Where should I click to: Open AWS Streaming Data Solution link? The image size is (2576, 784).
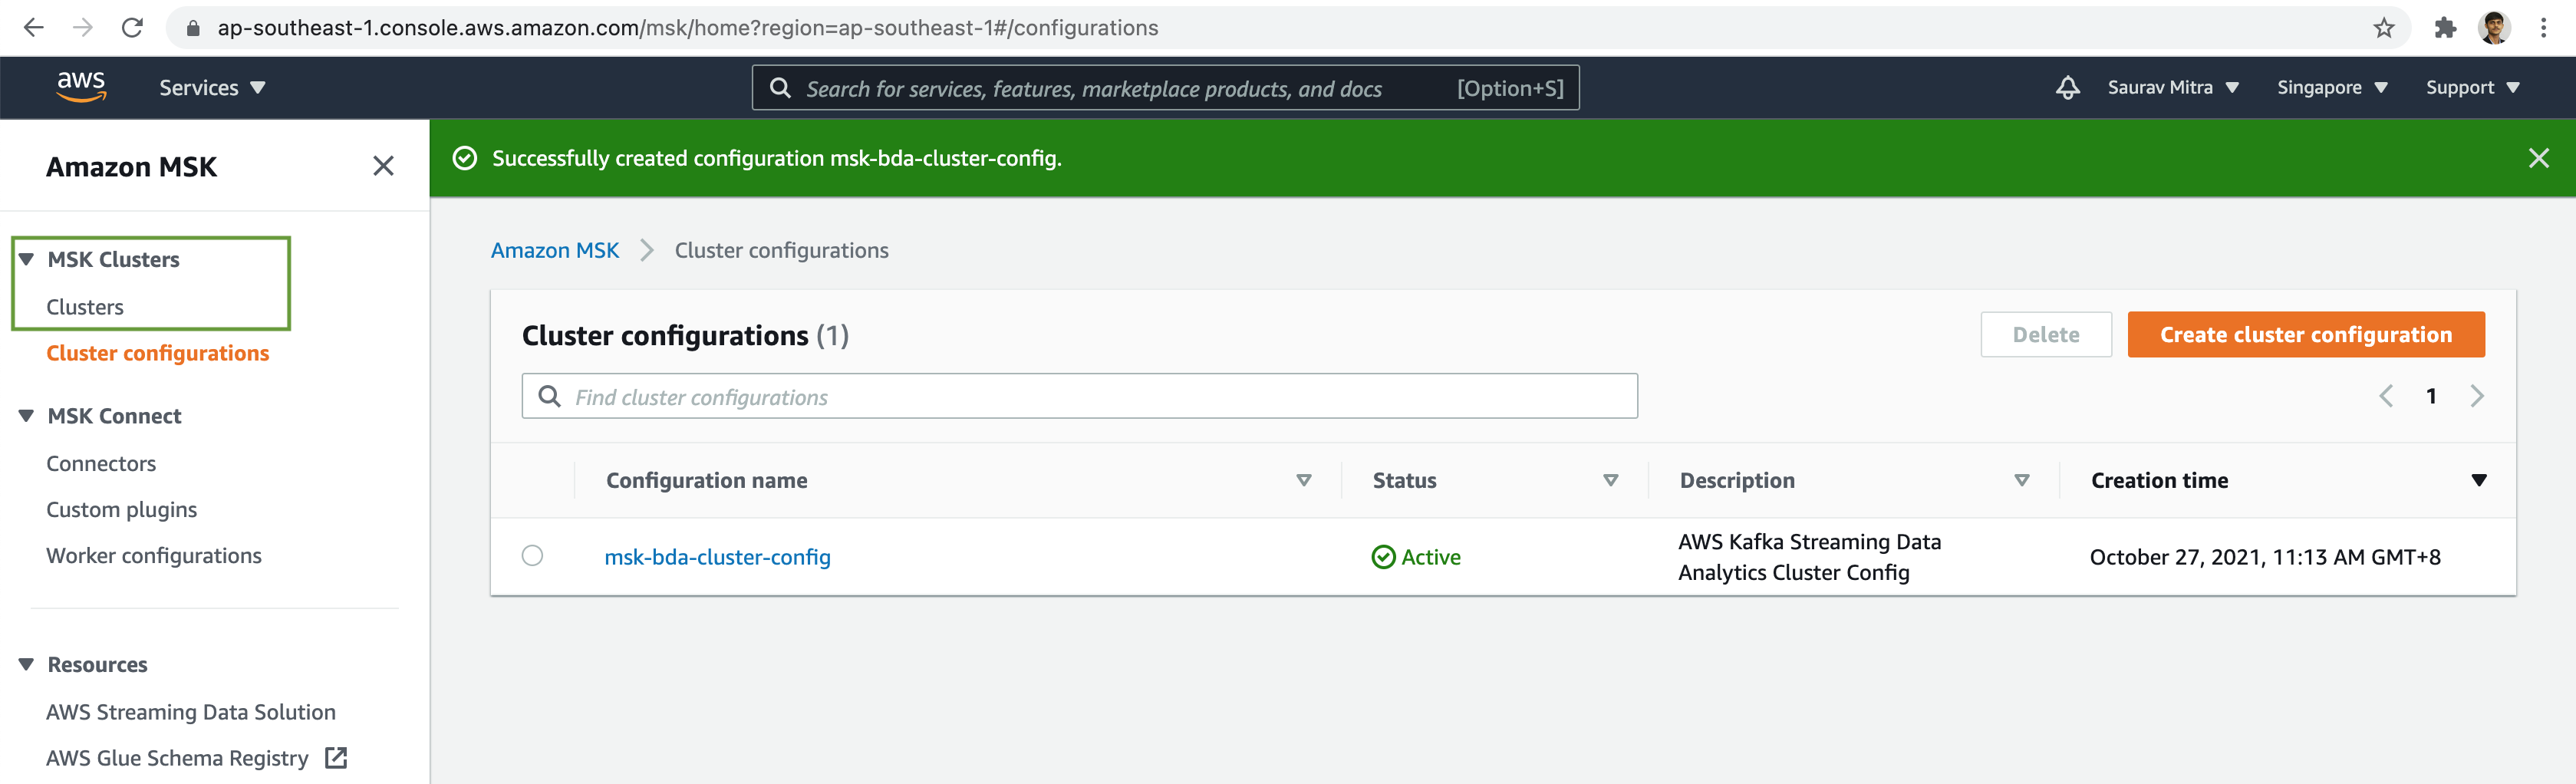[x=191, y=712]
